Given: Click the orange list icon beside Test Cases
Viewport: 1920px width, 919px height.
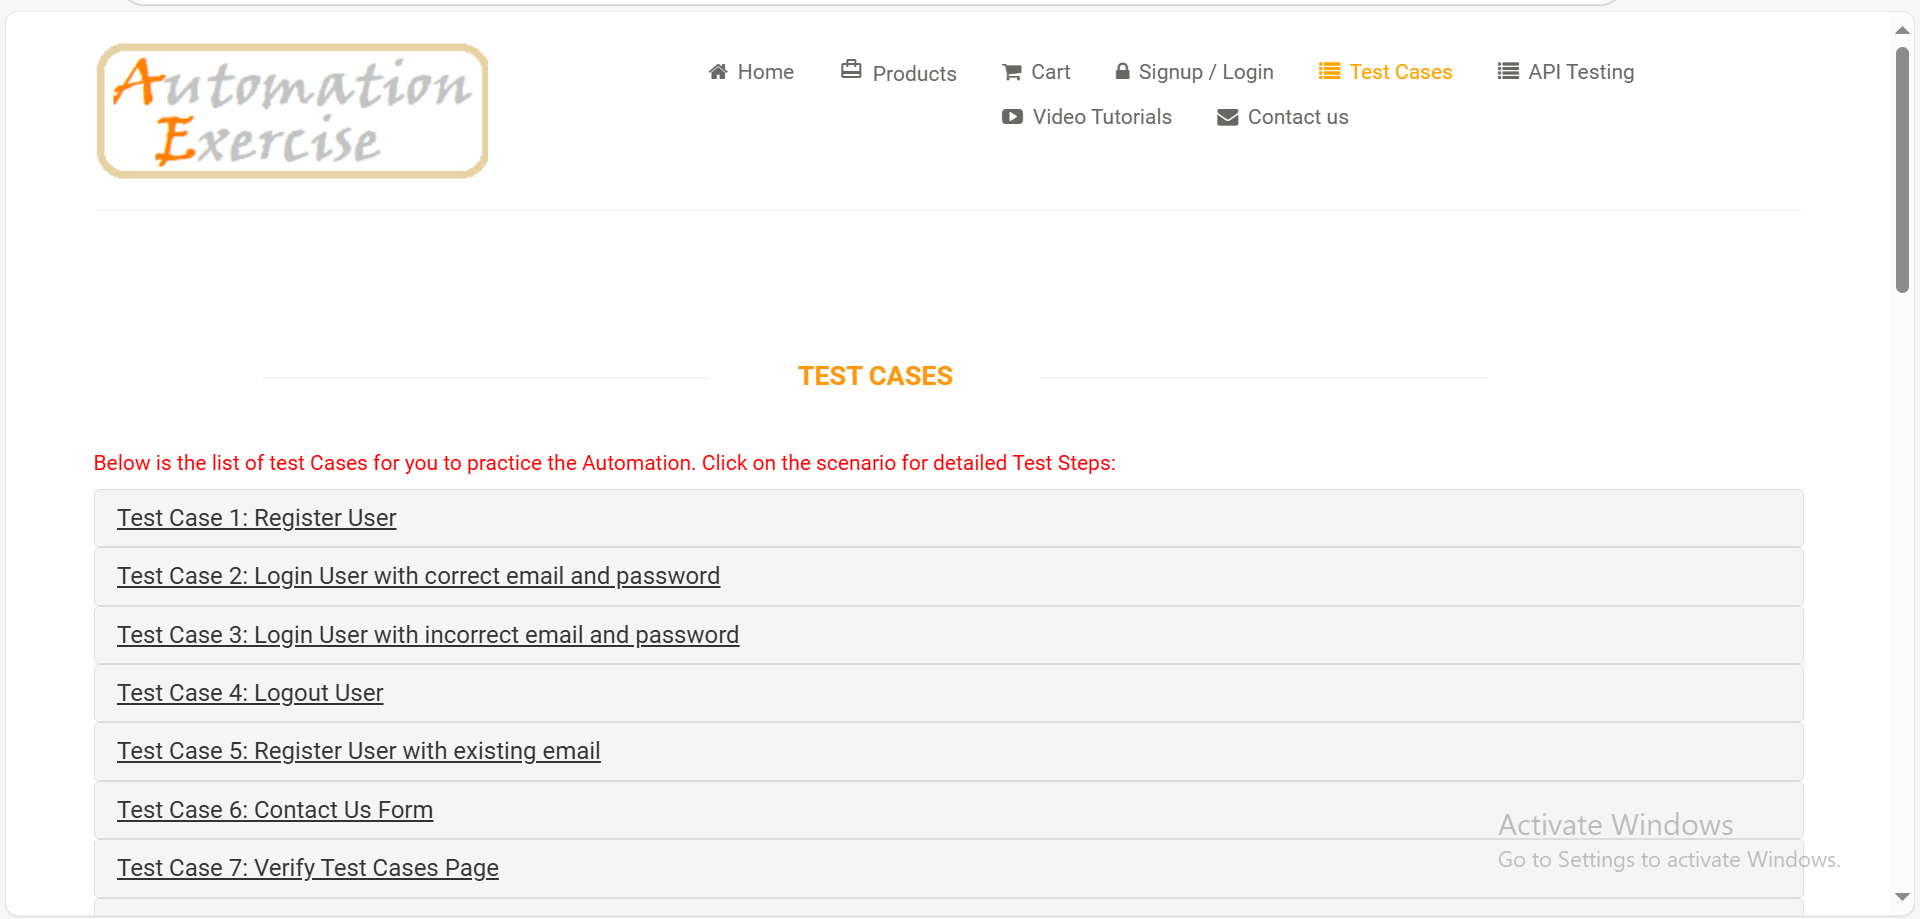Looking at the screenshot, I should [x=1329, y=72].
